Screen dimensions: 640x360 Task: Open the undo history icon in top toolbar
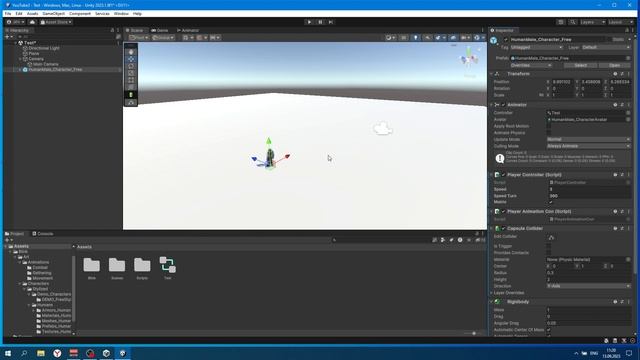click(x=561, y=22)
